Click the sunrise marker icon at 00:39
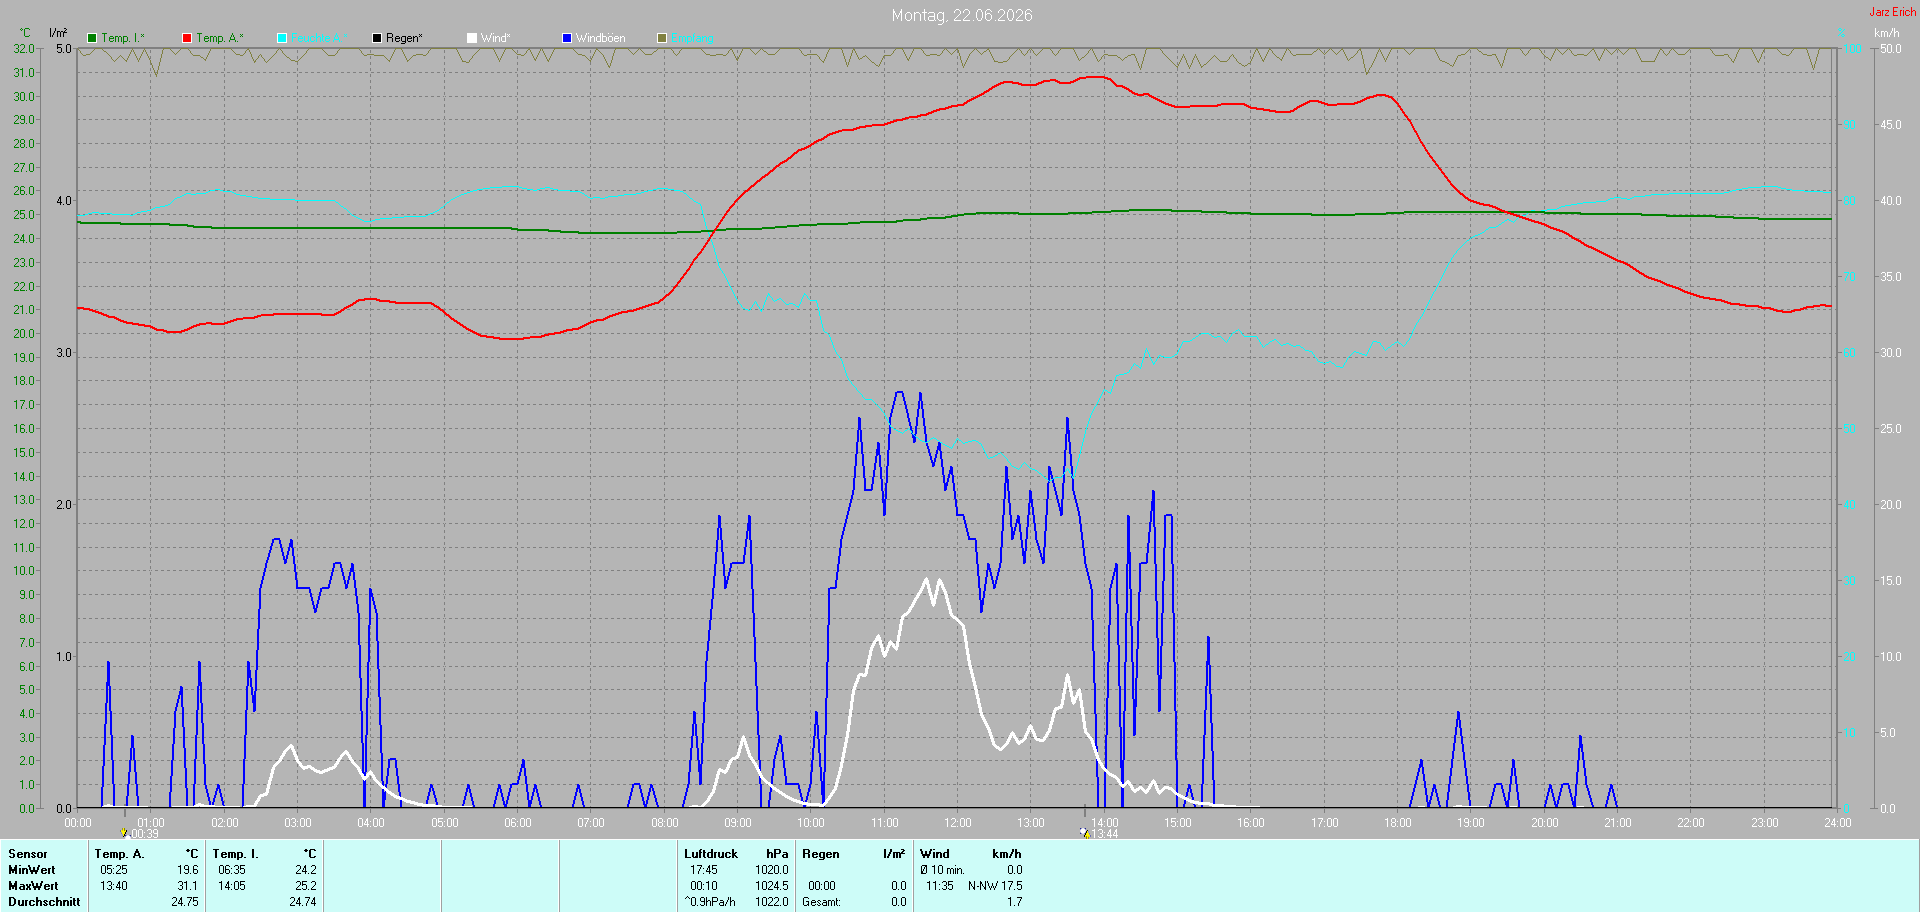This screenshot has width=1920, height=912. [124, 832]
